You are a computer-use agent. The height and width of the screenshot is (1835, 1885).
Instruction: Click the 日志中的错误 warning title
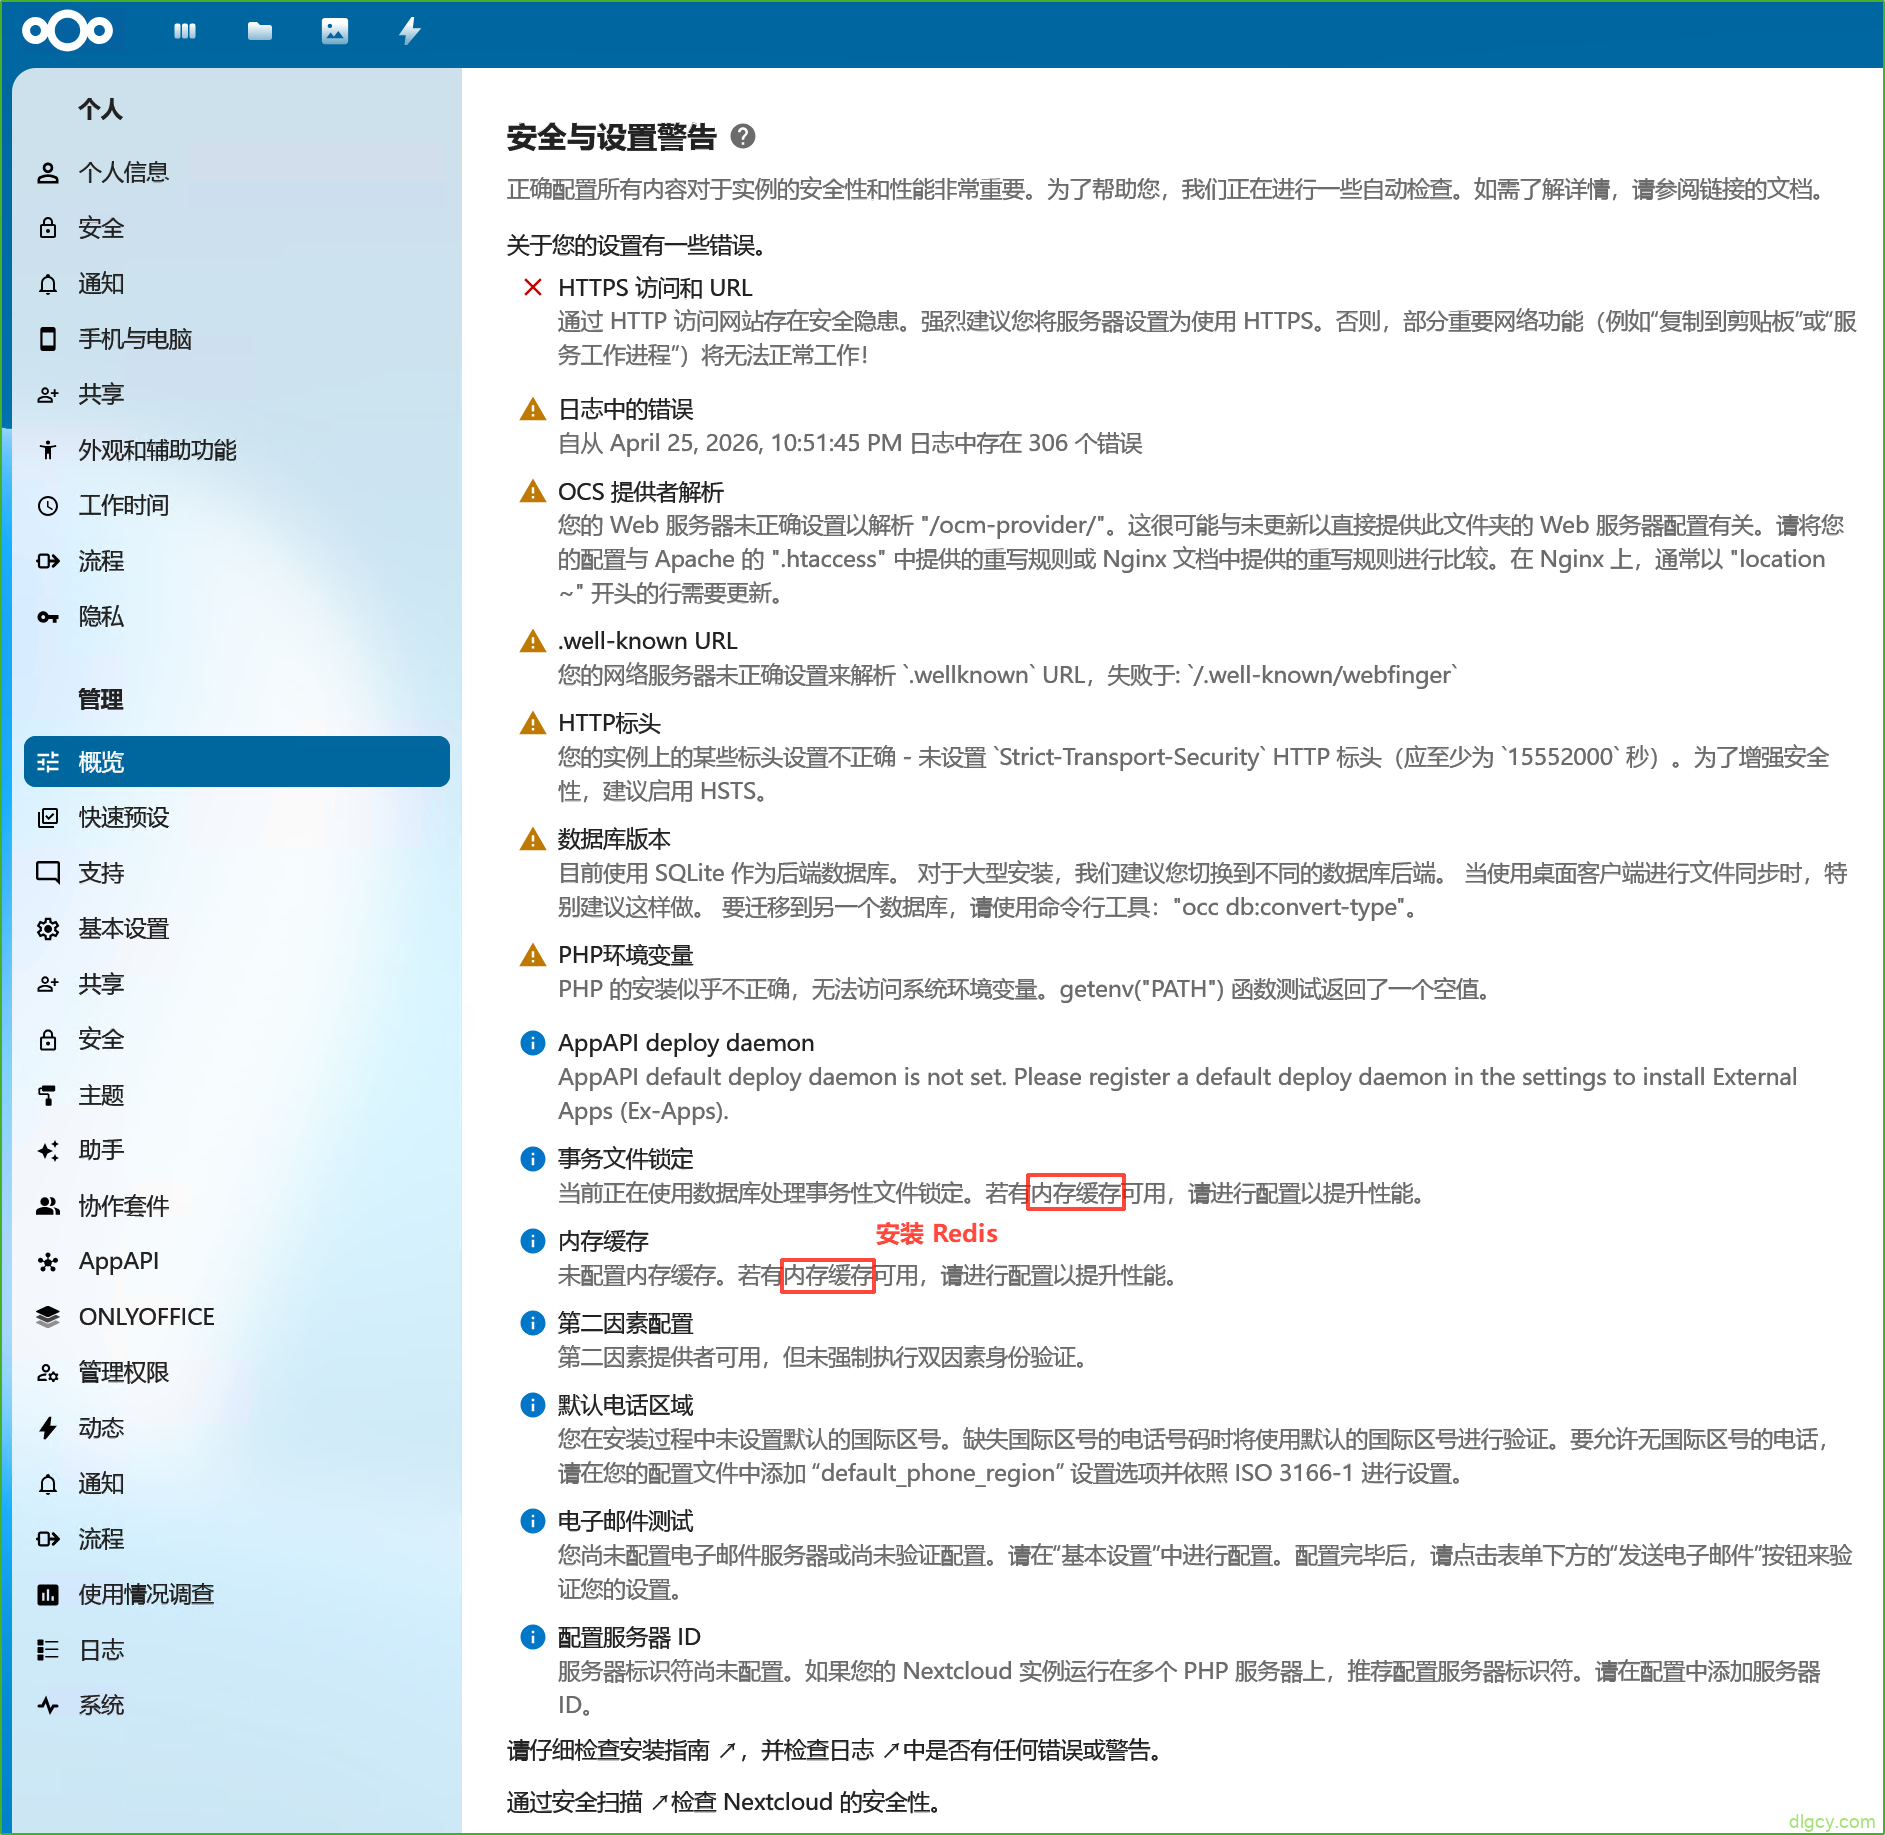click(x=626, y=410)
